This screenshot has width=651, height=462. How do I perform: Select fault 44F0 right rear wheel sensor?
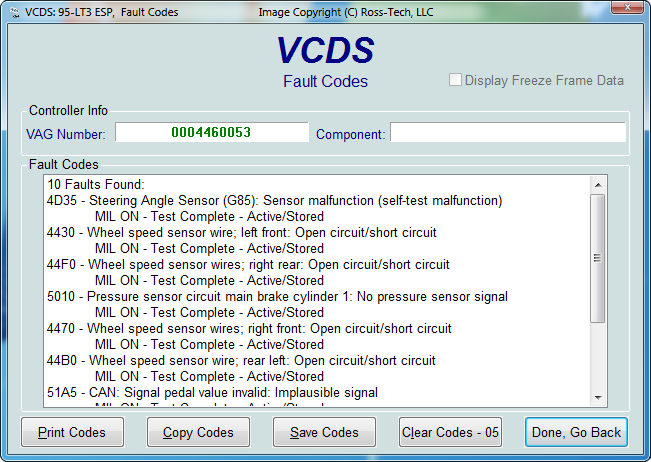tap(248, 264)
